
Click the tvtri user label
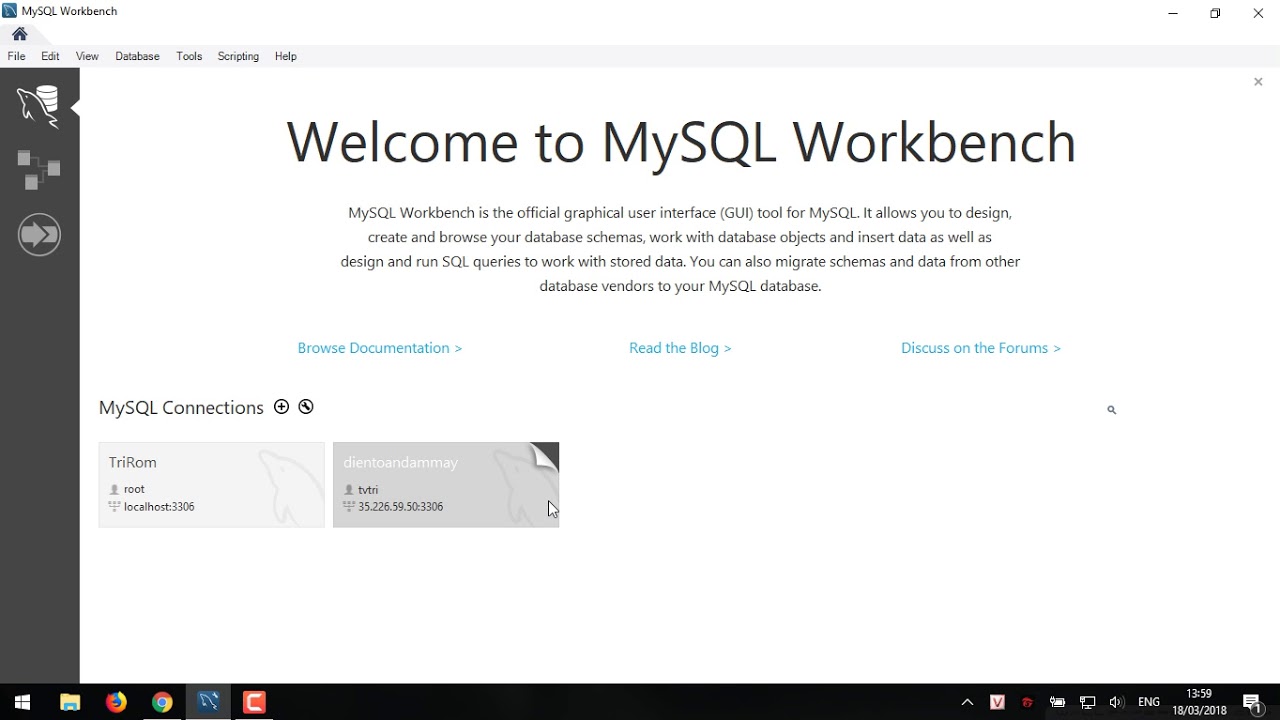[368, 490]
